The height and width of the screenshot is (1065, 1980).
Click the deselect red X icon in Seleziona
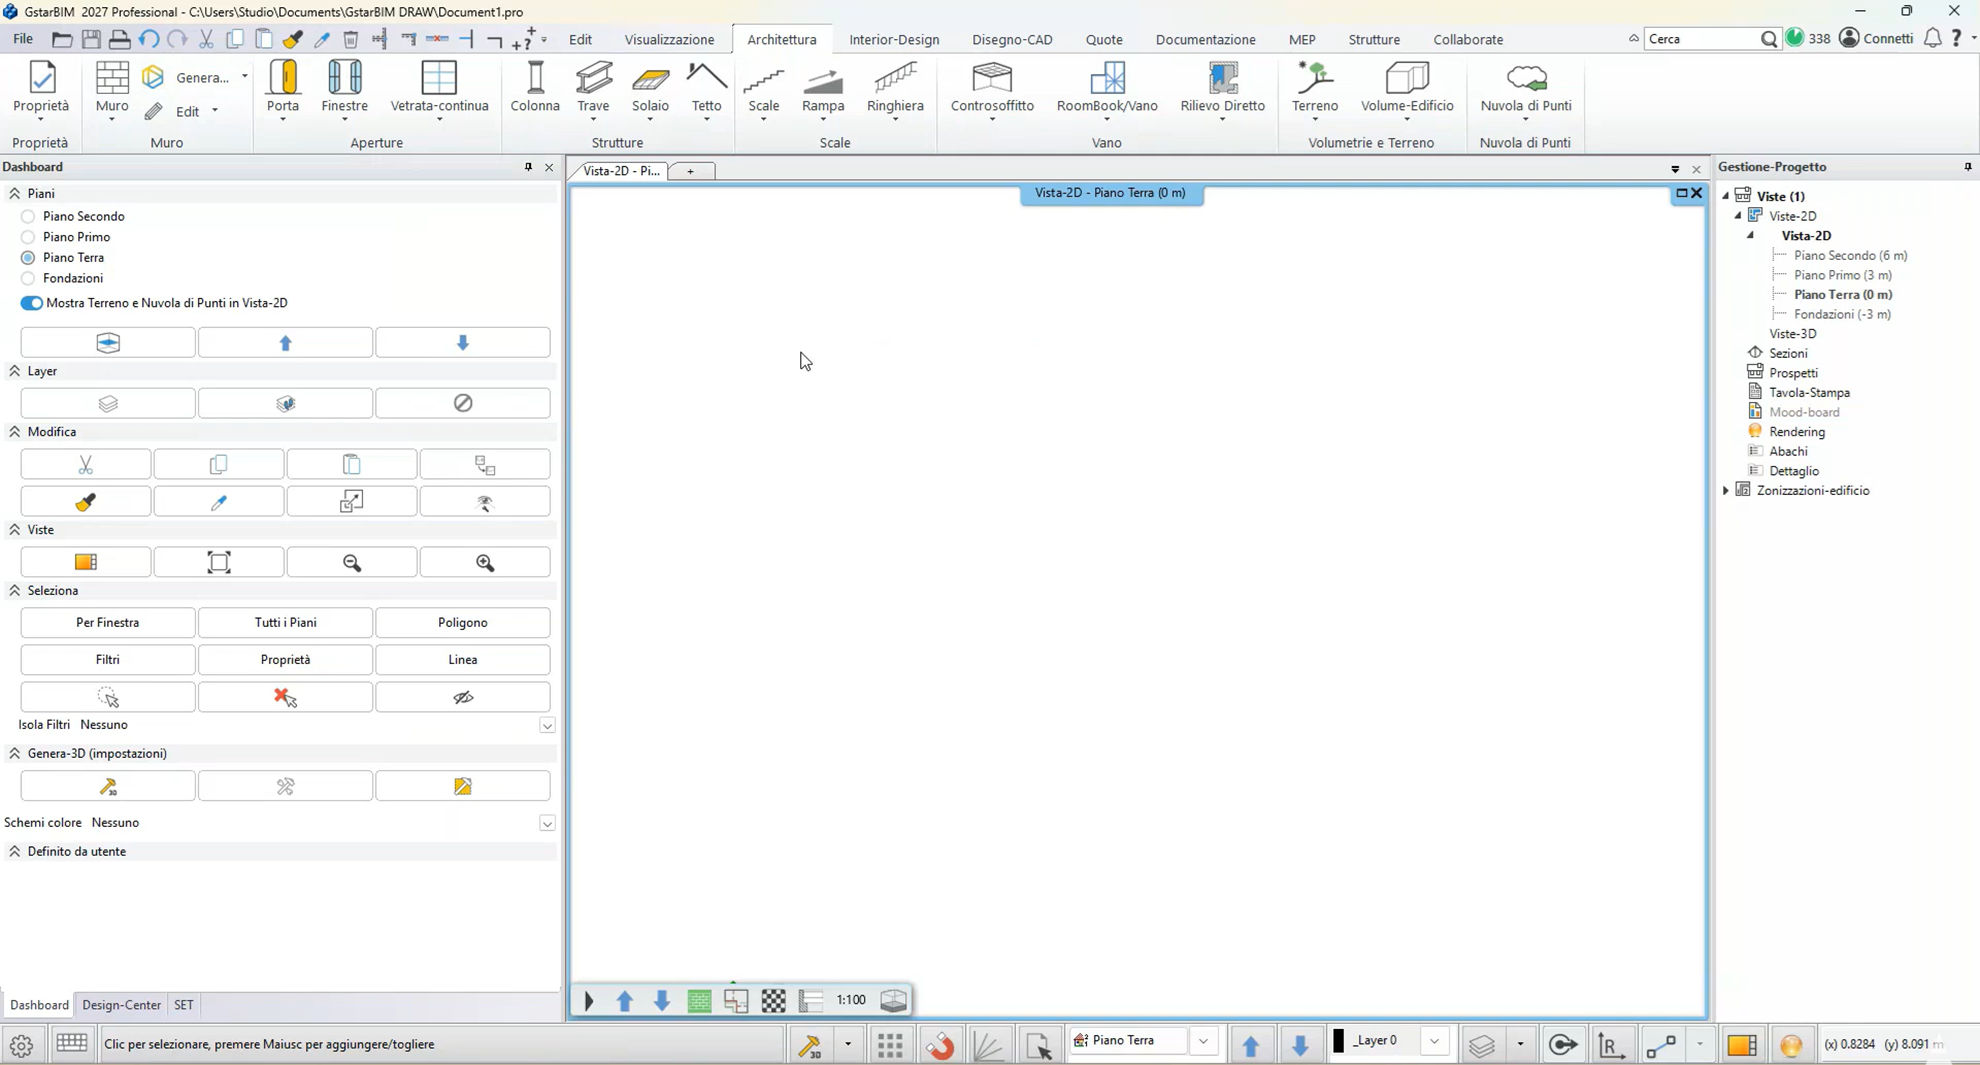click(x=285, y=697)
